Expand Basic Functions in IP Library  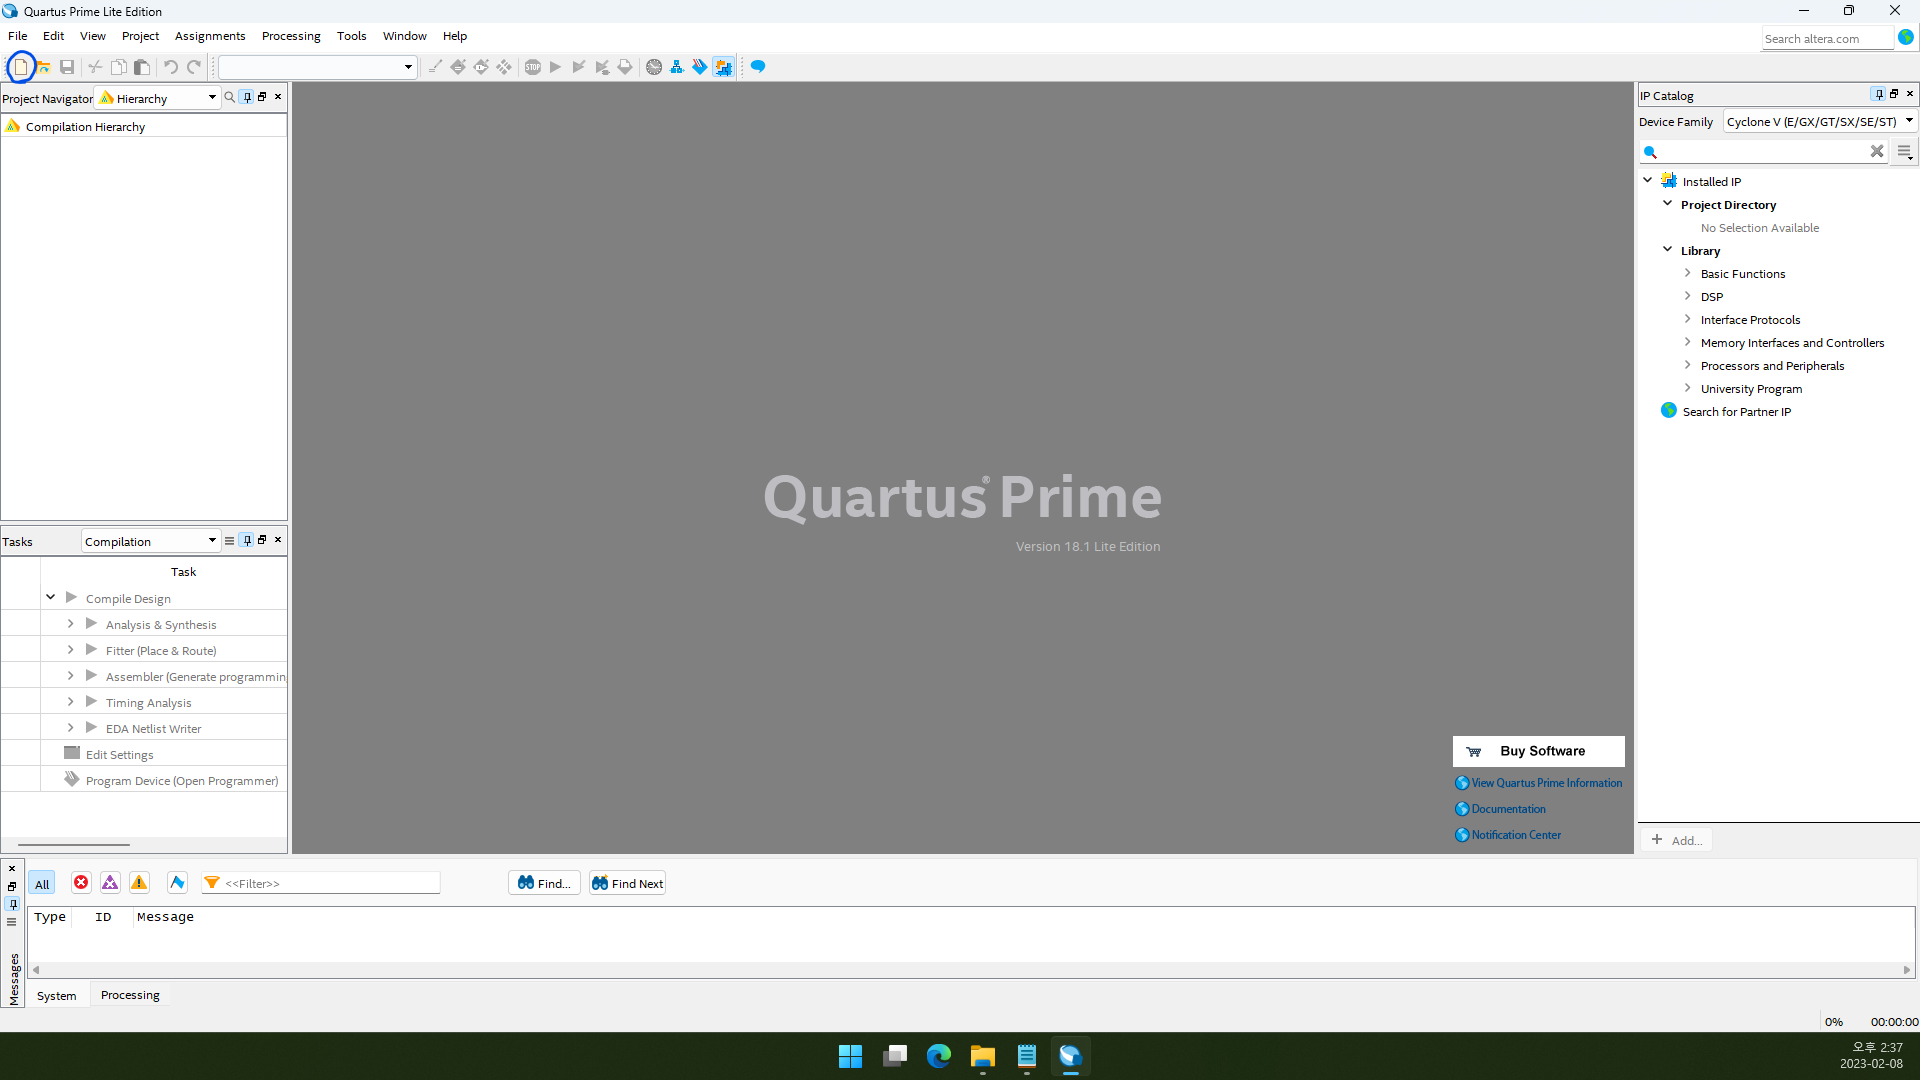pos(1688,273)
